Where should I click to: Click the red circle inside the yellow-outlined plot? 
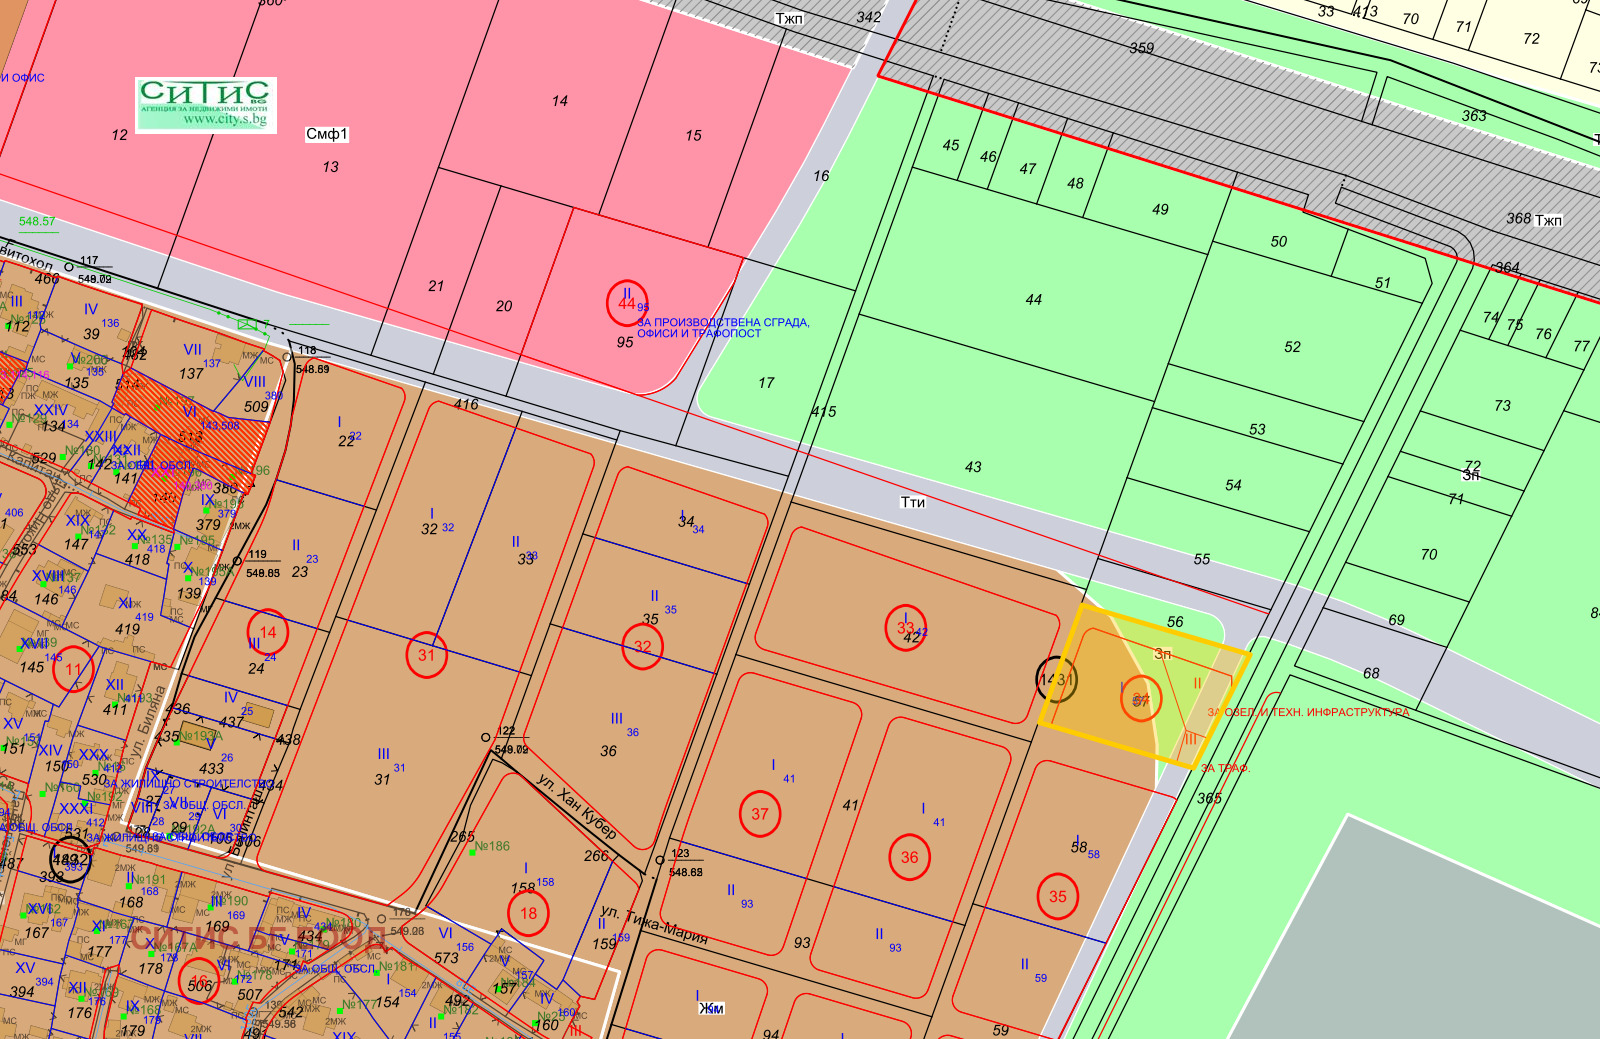click(1141, 699)
